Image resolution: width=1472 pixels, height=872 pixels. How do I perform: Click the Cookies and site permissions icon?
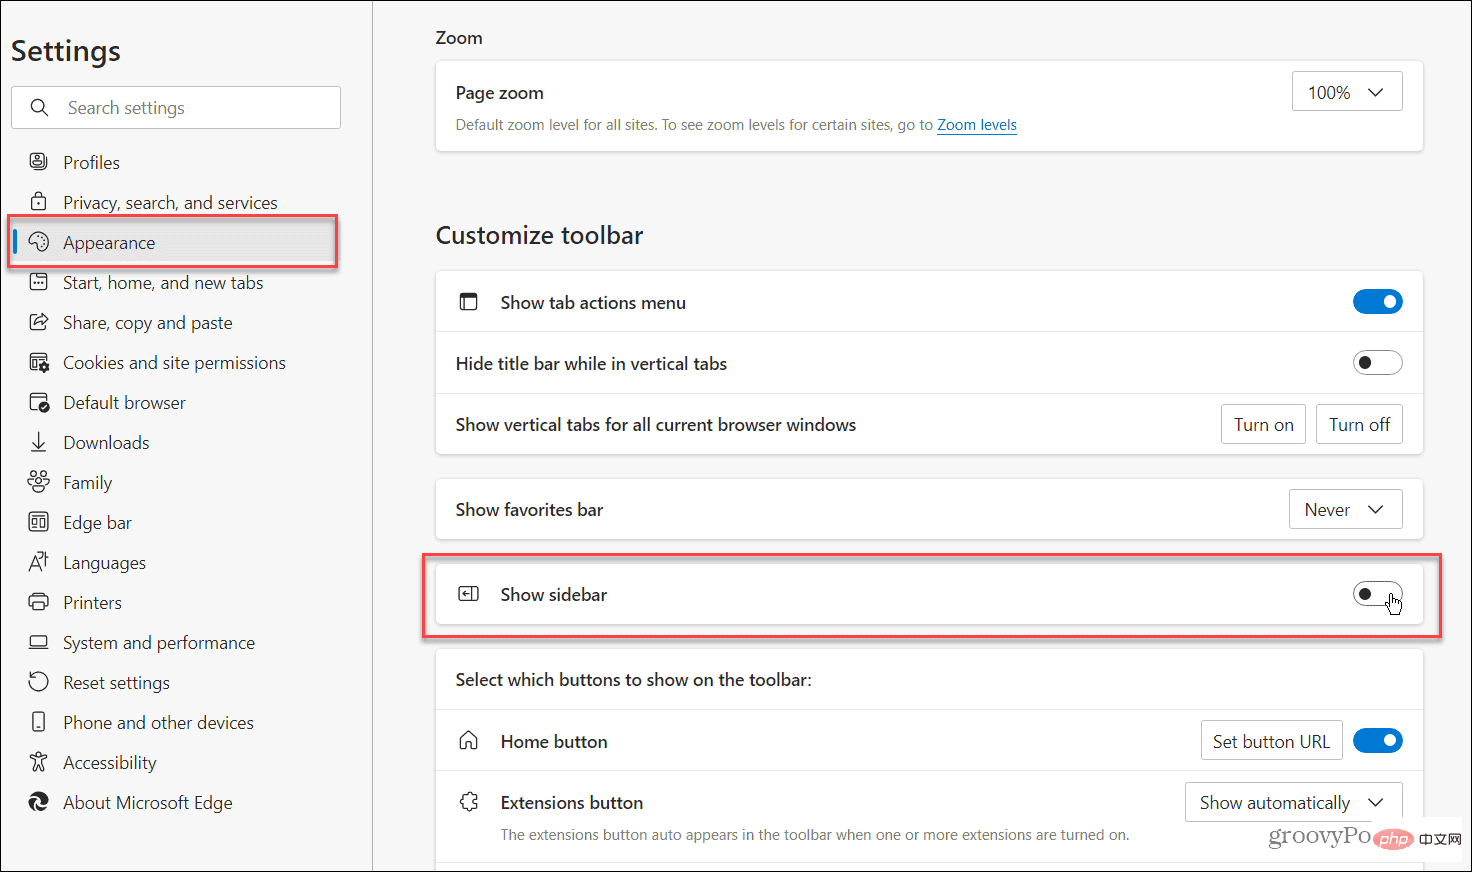point(38,361)
